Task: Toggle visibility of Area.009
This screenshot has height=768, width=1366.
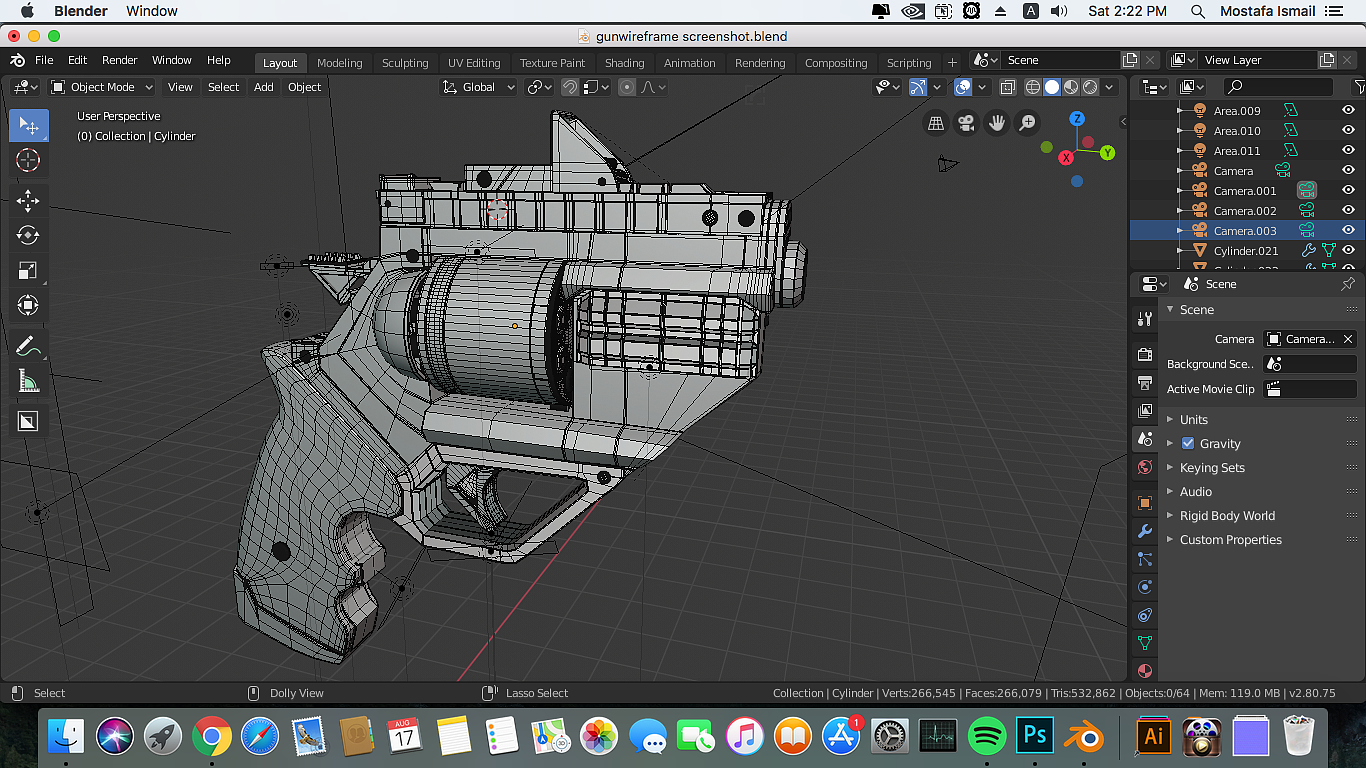Action: (1348, 111)
